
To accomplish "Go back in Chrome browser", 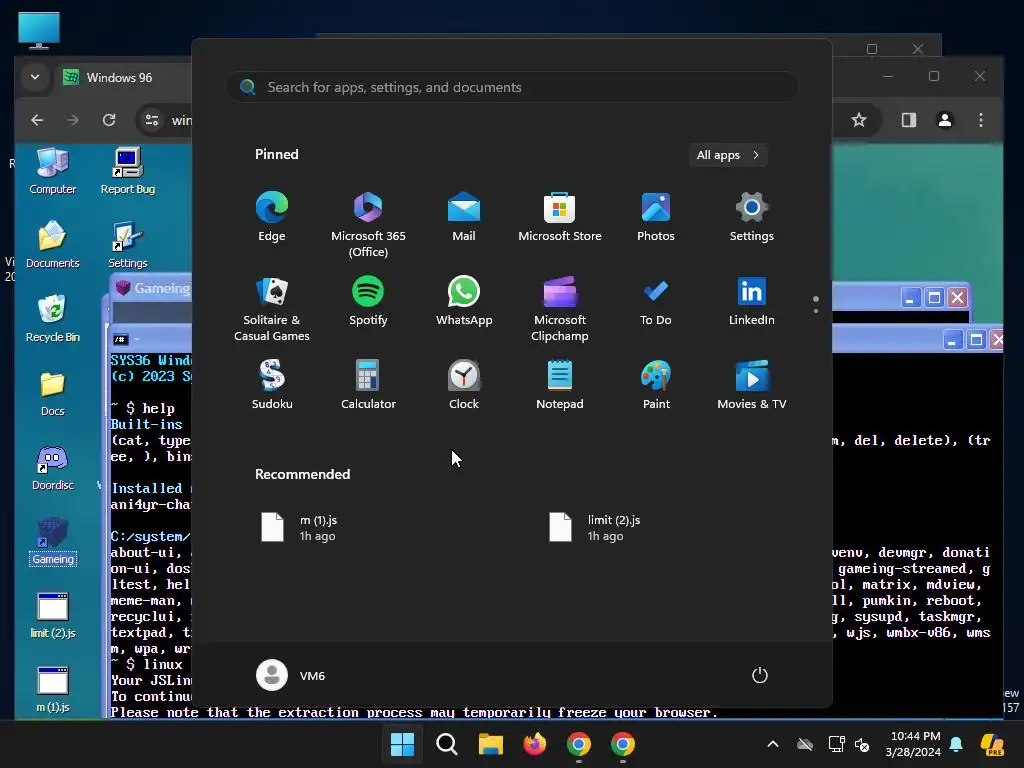I will pos(37,120).
